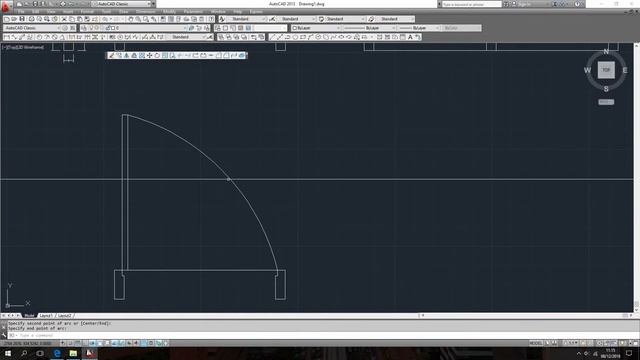Select the Erase tool in Modify toolbar
The width and height of the screenshot is (640, 360).
coord(111,55)
